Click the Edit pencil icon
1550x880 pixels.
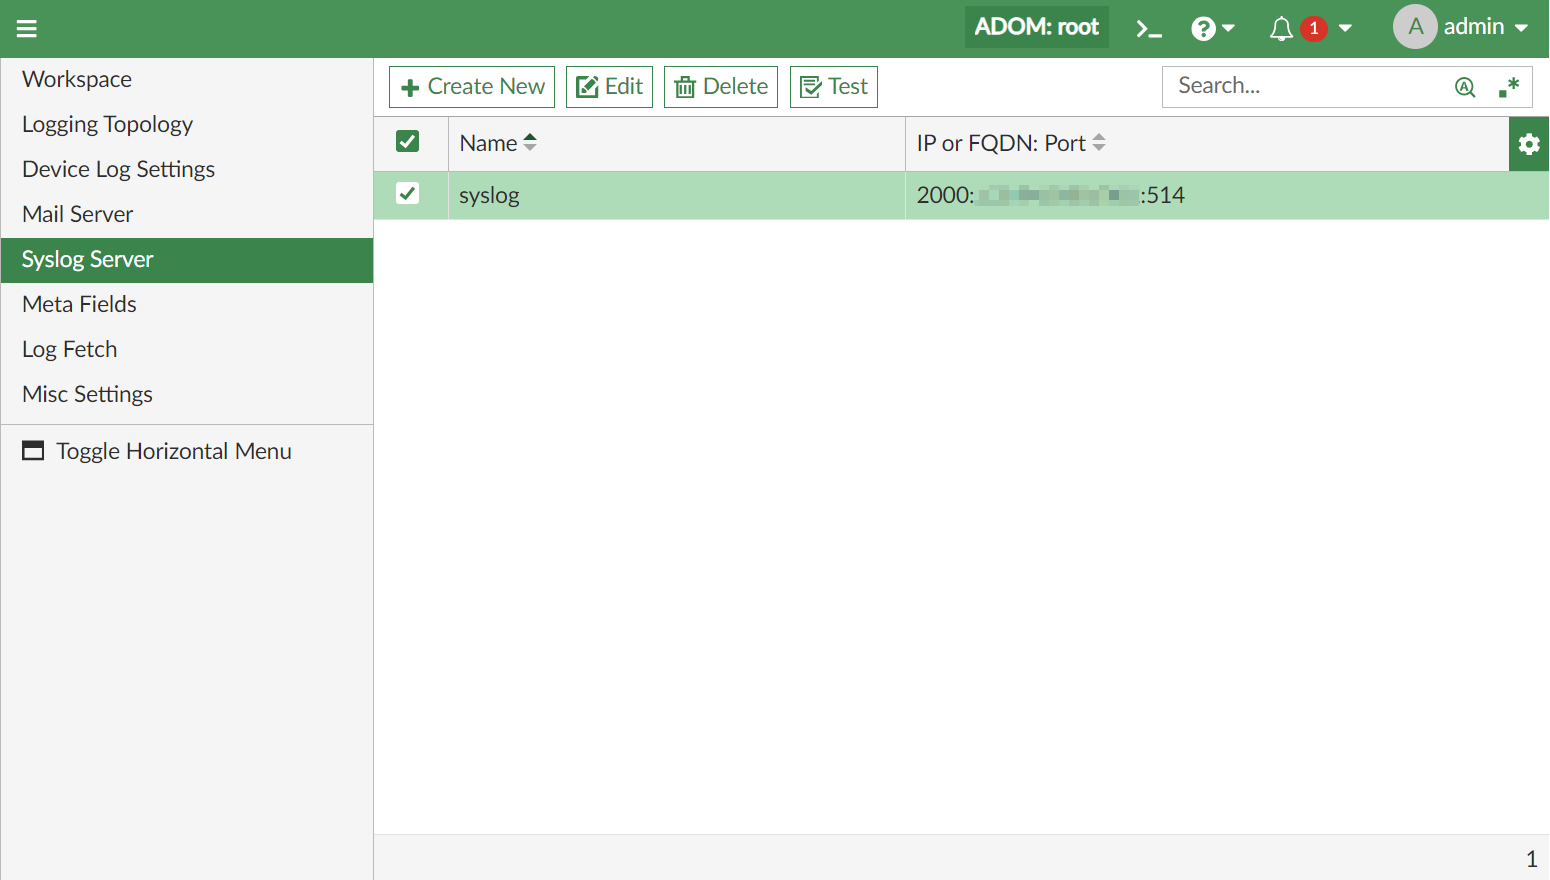tap(586, 87)
